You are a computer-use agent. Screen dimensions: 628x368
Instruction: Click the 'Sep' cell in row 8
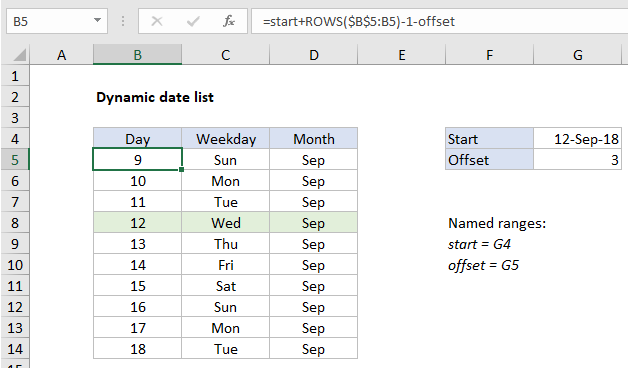click(314, 223)
